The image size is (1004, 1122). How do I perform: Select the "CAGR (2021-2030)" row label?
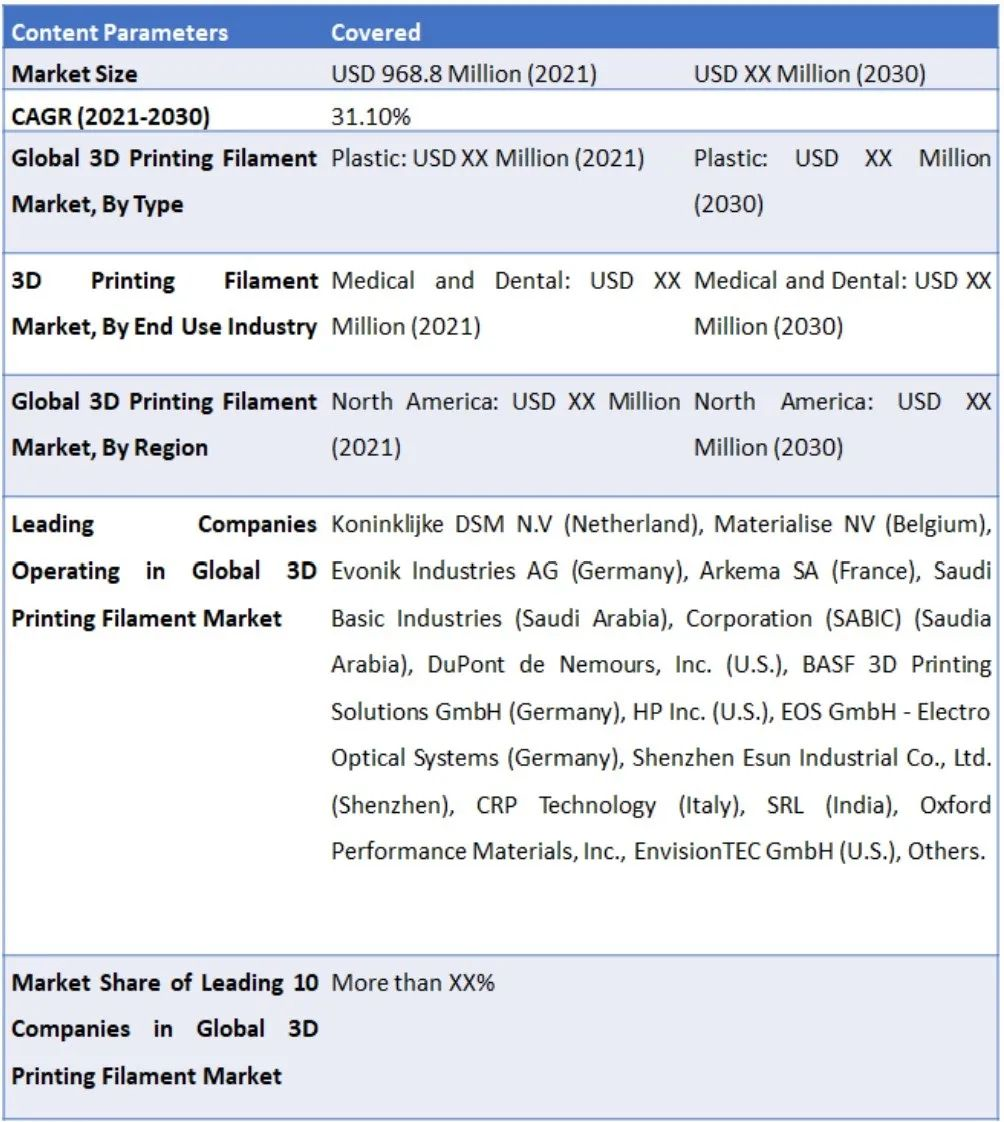tap(111, 117)
